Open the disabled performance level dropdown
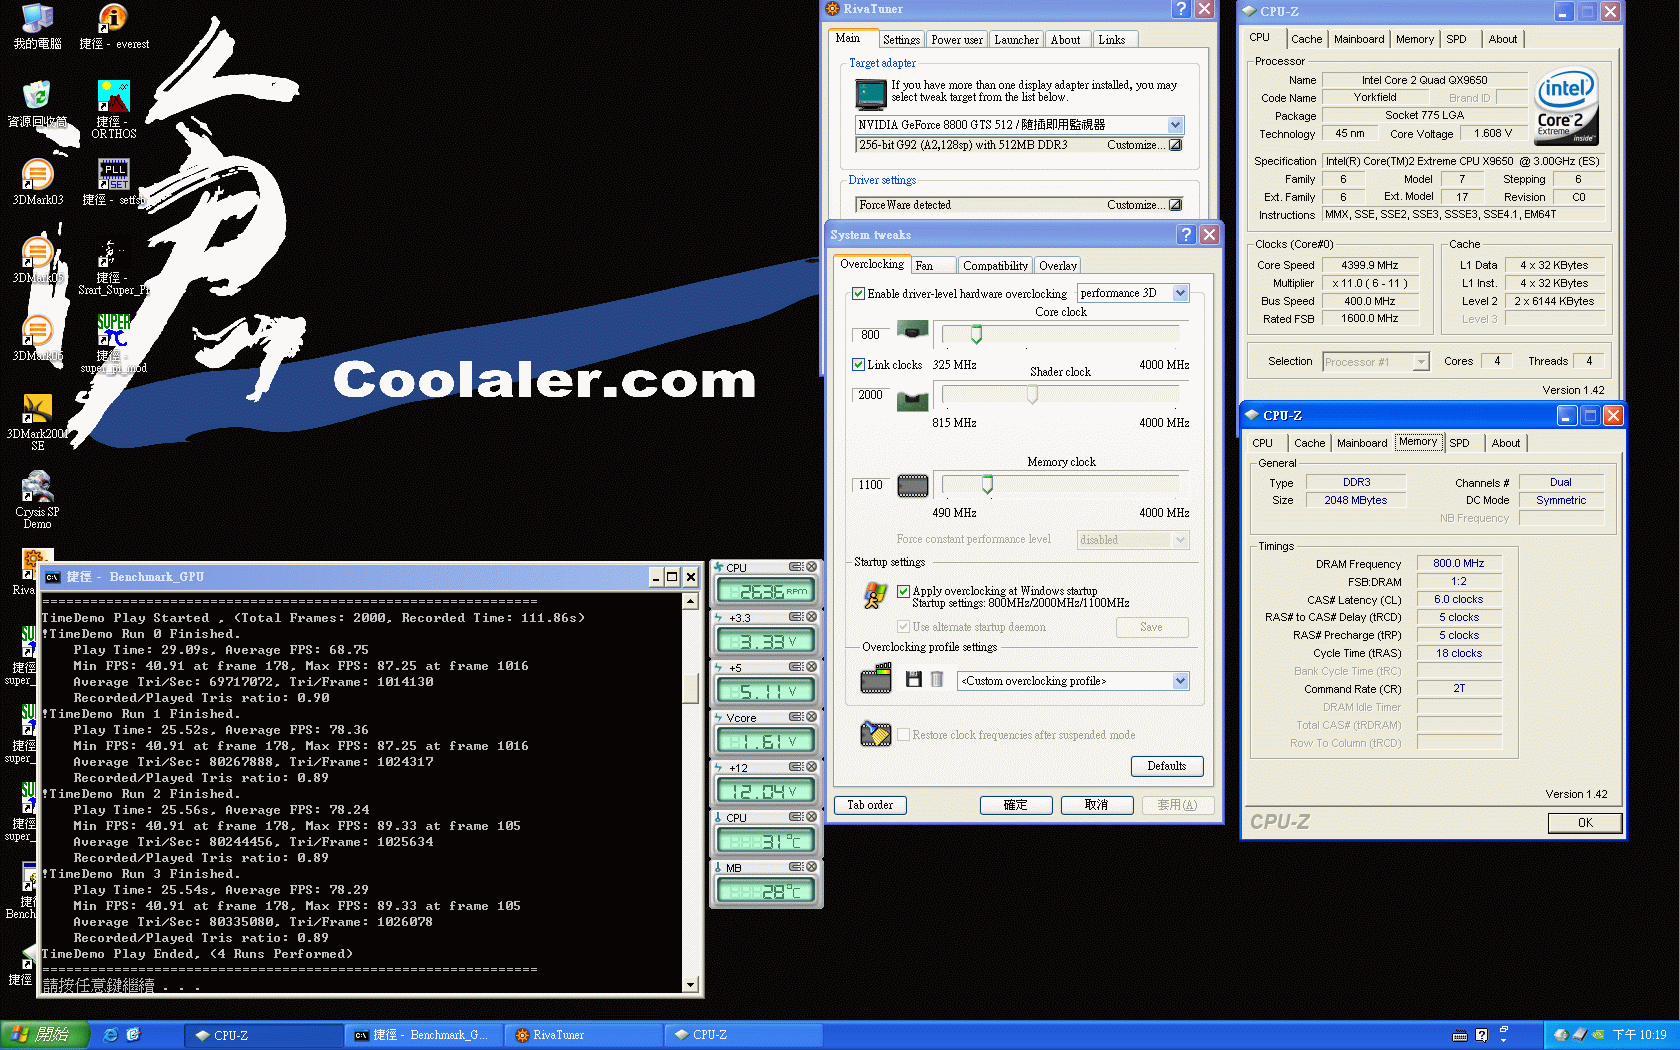Viewport: 1680px width, 1050px height. coord(1180,540)
